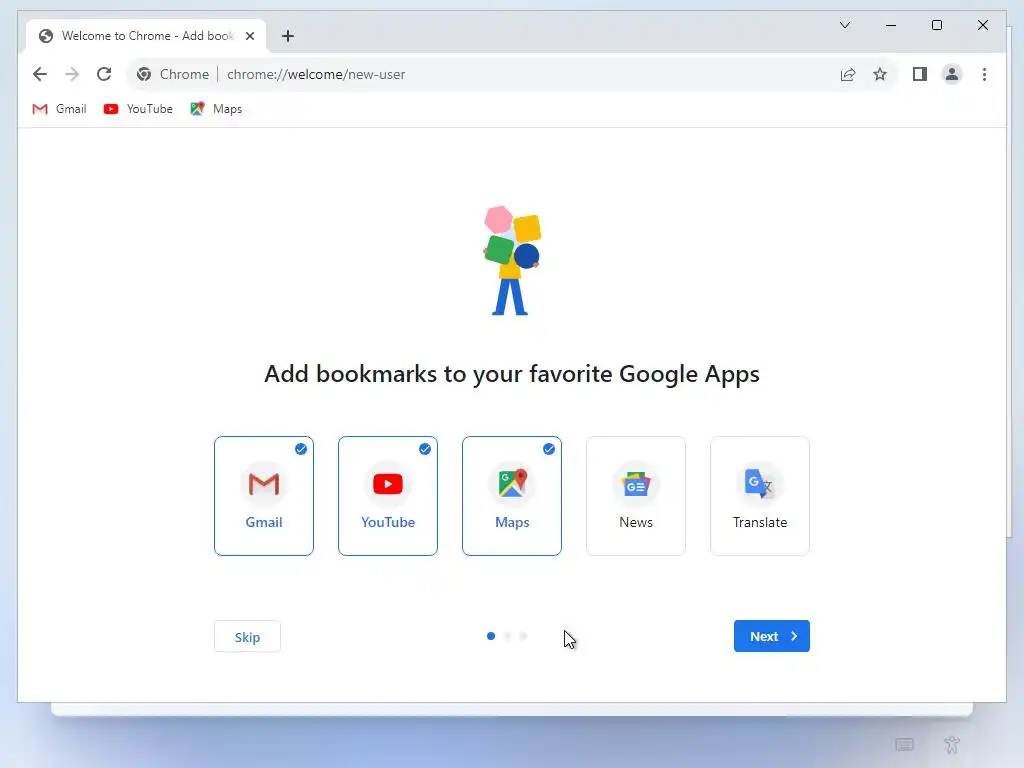Open the Gmail bookmark in the bookmarks bar
1024x768 pixels.
point(59,109)
